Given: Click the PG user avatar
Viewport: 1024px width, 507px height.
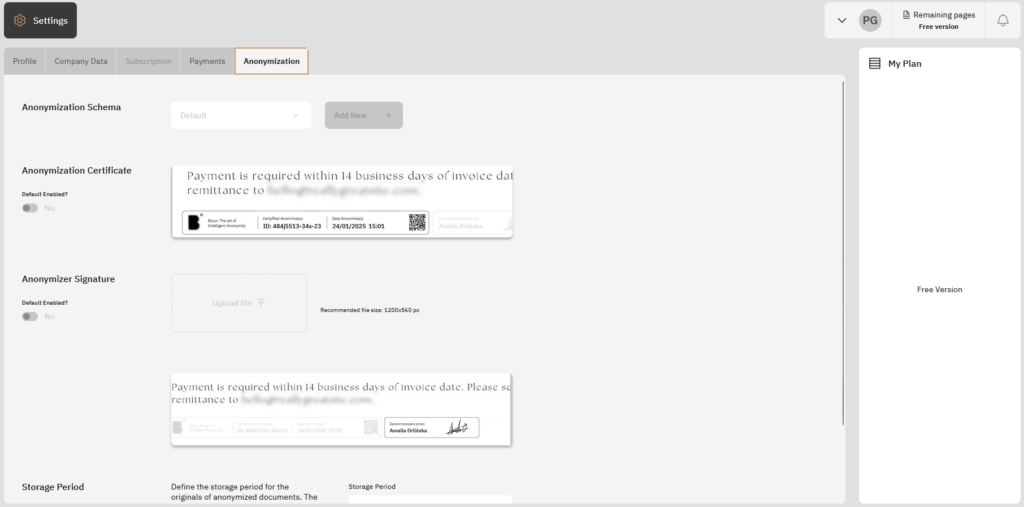Looking at the screenshot, I should (x=870, y=20).
